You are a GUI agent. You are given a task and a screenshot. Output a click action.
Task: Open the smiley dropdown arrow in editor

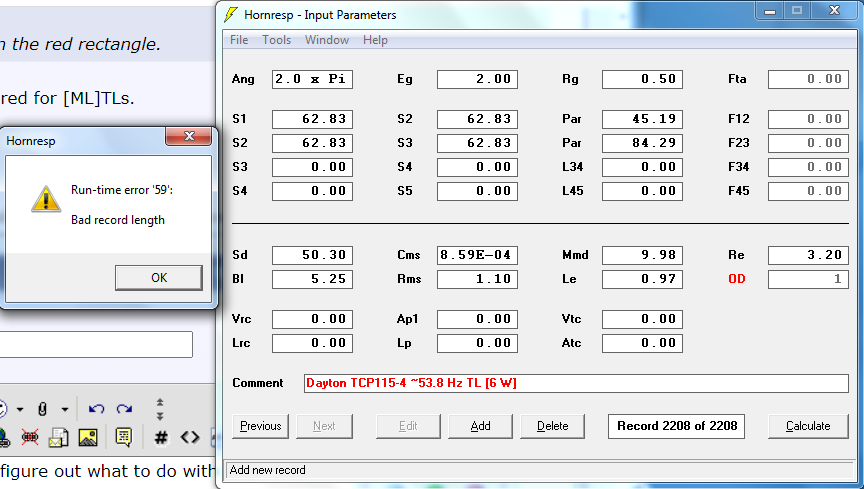20,410
